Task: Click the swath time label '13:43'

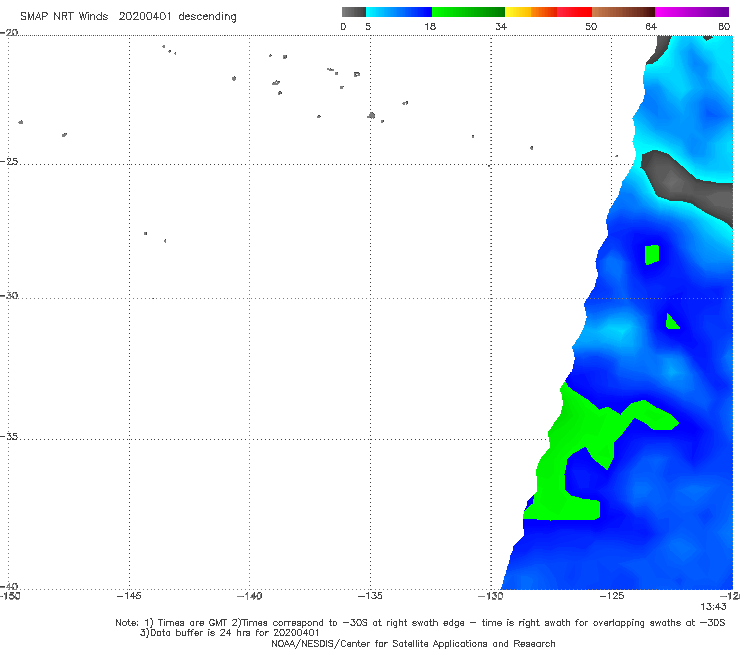Action: (713, 607)
